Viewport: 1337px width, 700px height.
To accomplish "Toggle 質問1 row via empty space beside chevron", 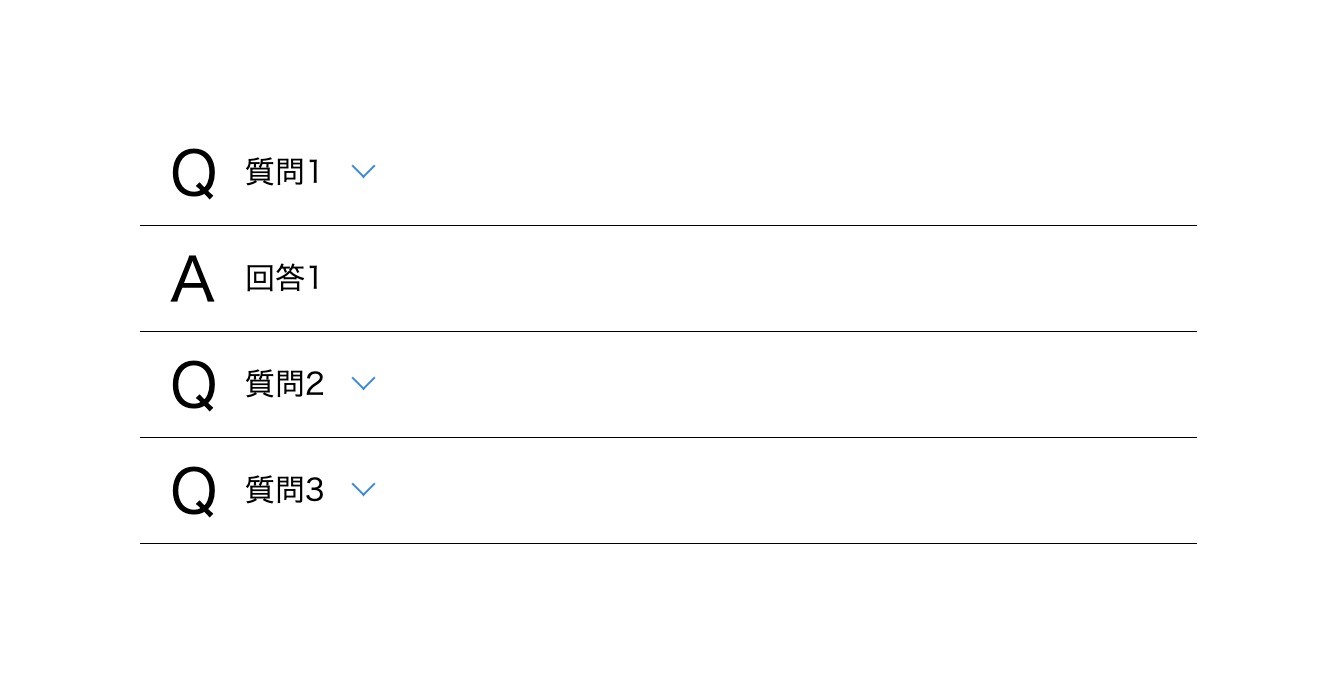I will point(780,172).
